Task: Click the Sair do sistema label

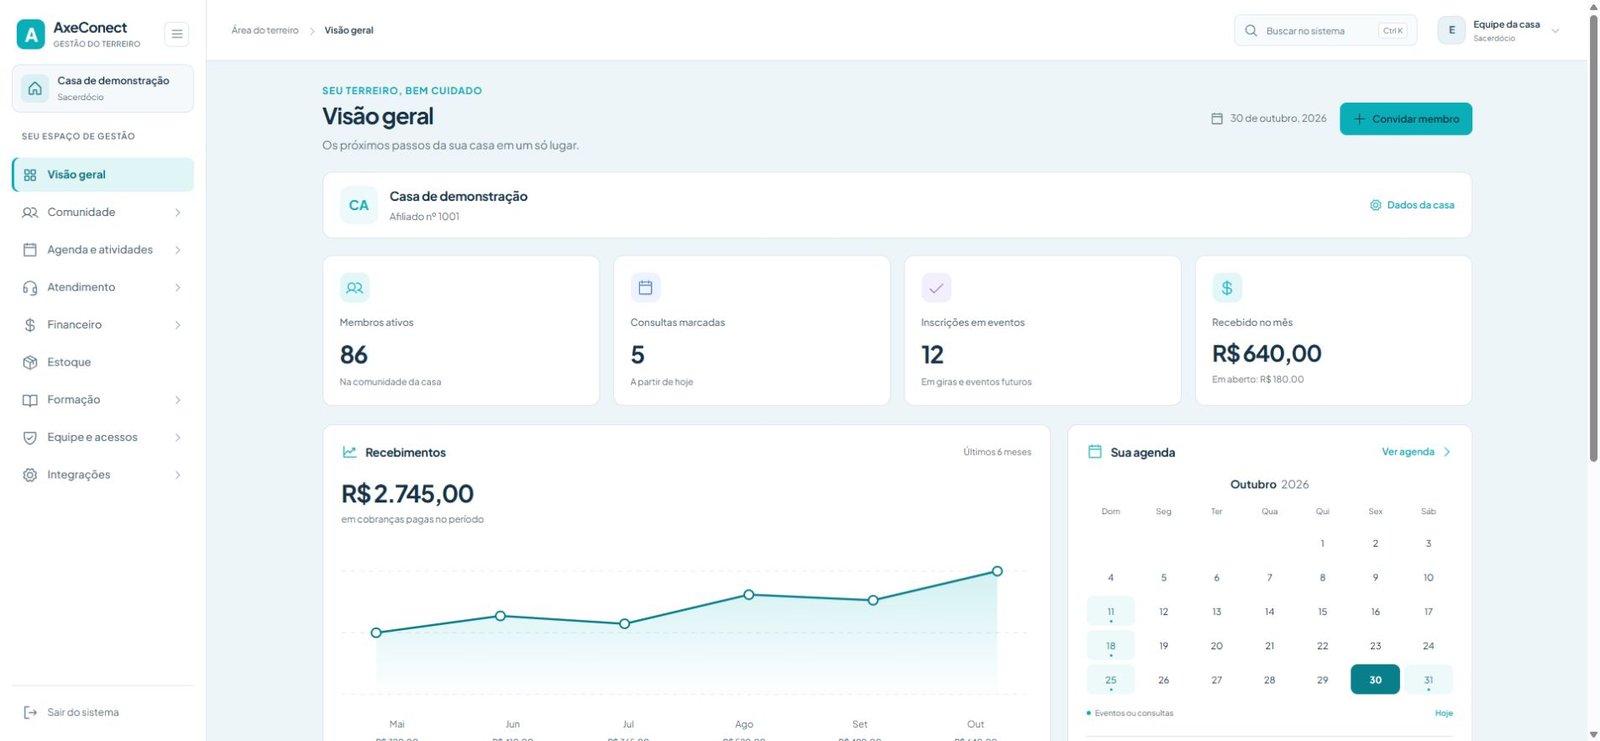Action: (83, 713)
